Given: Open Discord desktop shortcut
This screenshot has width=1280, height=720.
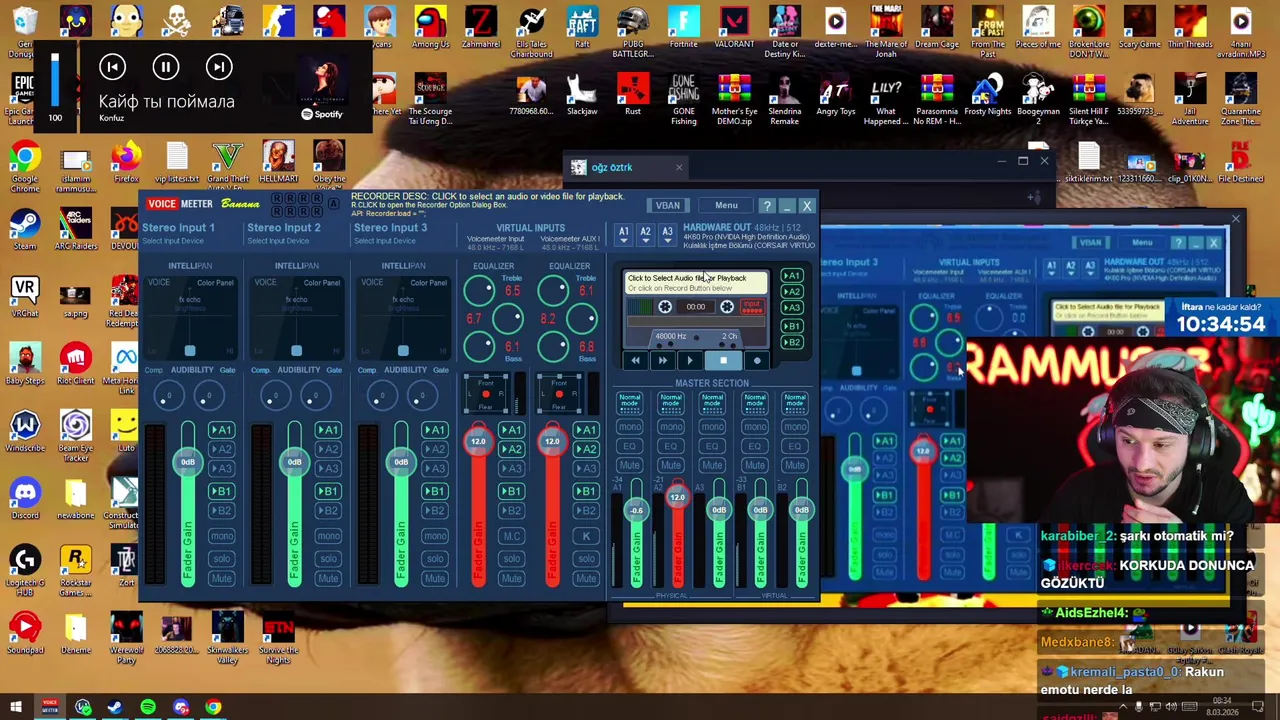Looking at the screenshot, I should [x=25, y=498].
